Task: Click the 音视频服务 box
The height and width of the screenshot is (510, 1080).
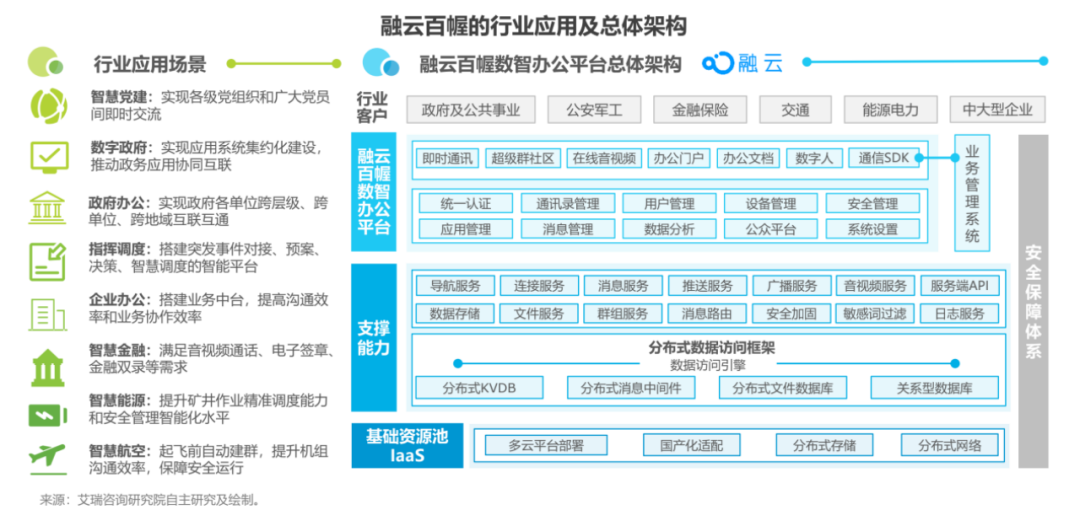Action: [875, 286]
